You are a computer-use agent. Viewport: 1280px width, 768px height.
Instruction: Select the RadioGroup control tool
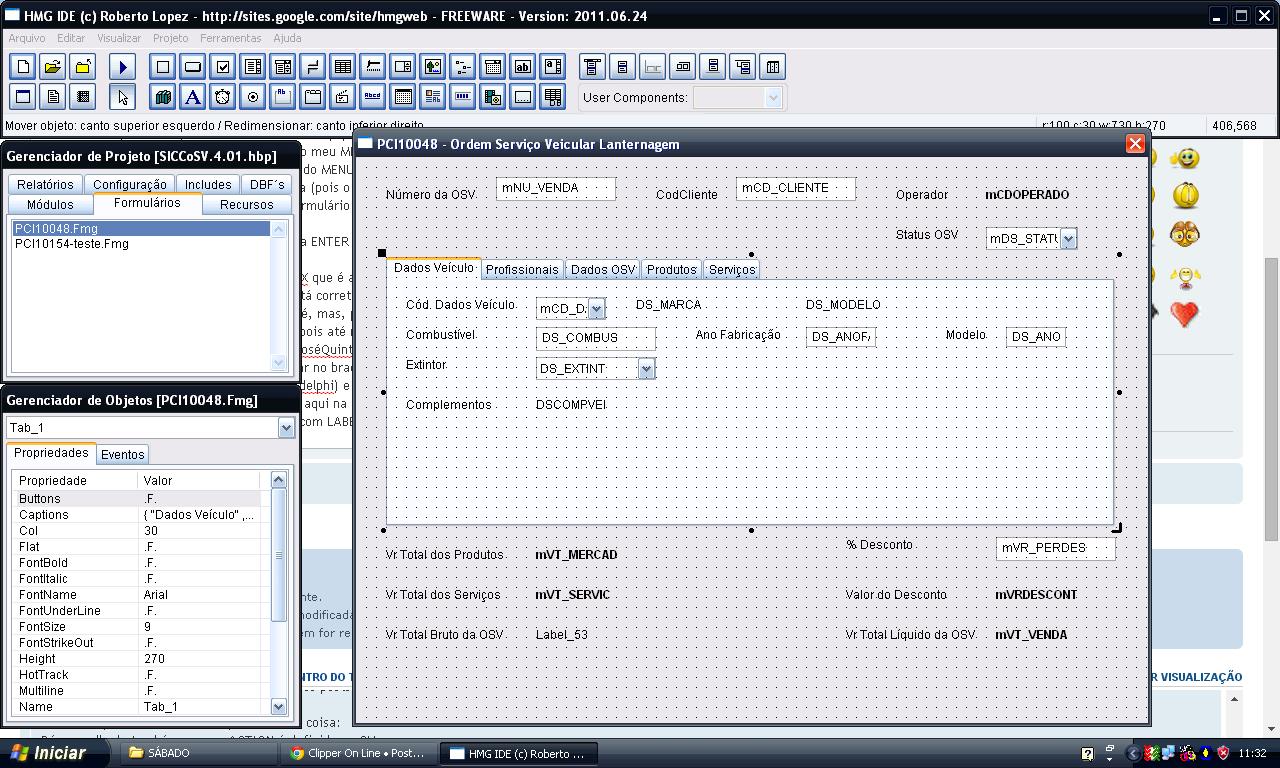[253, 97]
